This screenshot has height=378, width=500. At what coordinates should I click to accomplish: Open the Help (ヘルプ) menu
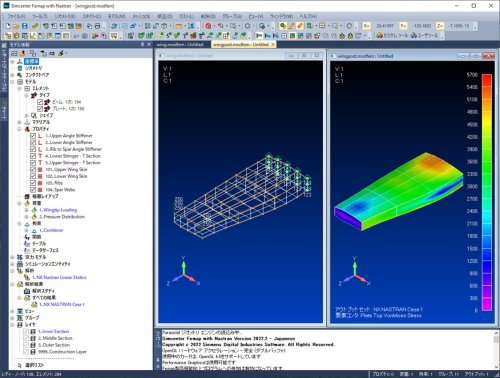tap(308, 16)
